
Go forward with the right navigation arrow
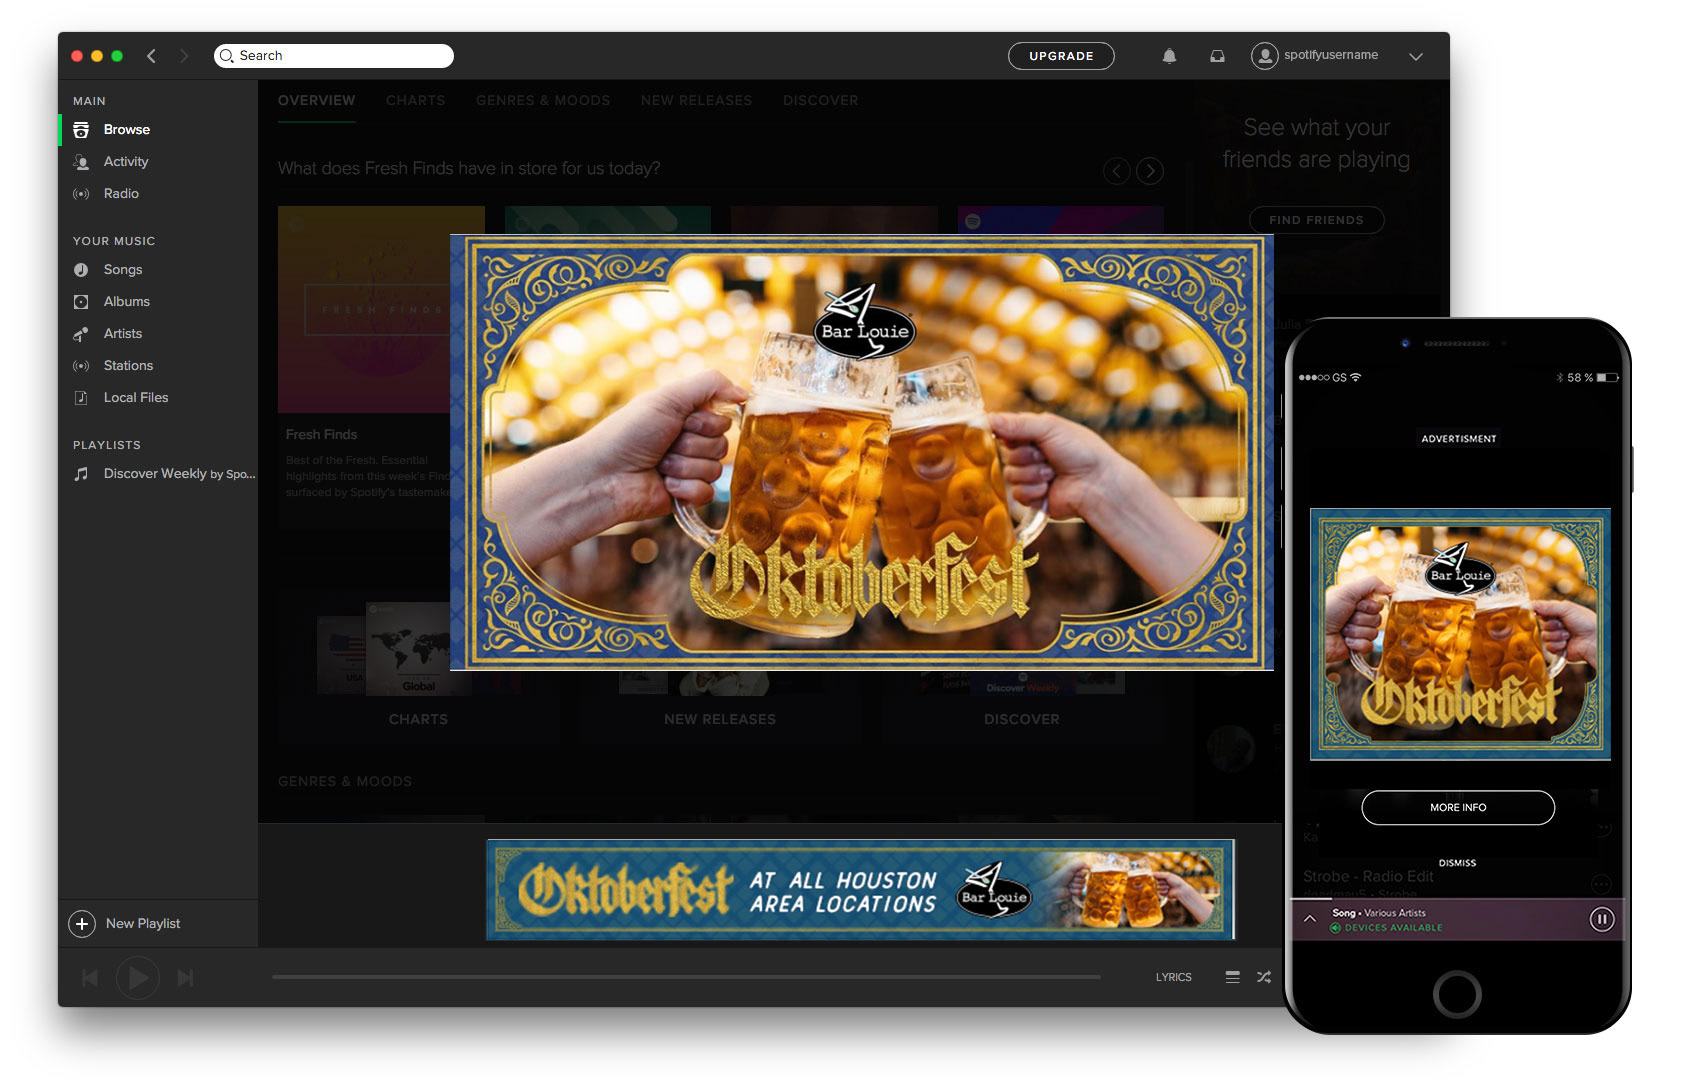pyautogui.click(x=183, y=56)
